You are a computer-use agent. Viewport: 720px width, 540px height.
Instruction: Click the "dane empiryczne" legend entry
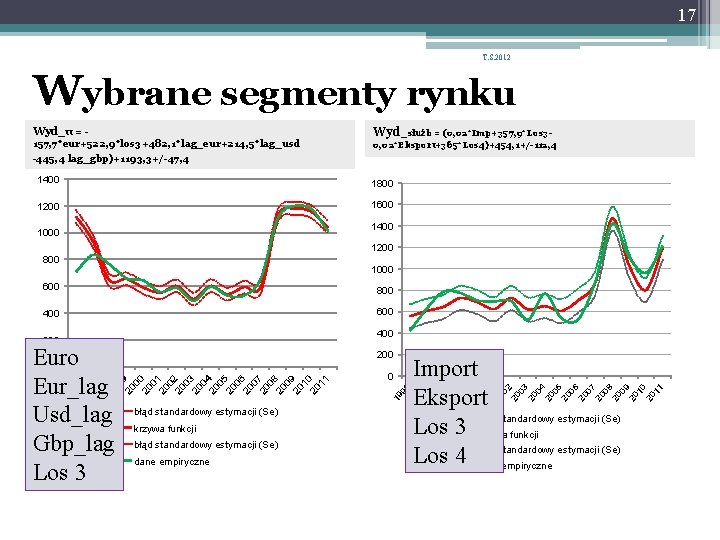point(172,462)
